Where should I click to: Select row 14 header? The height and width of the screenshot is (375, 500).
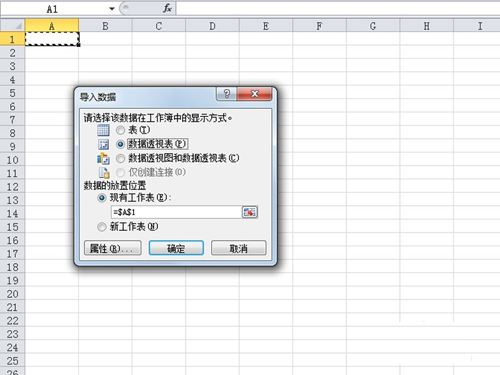pos(12,213)
